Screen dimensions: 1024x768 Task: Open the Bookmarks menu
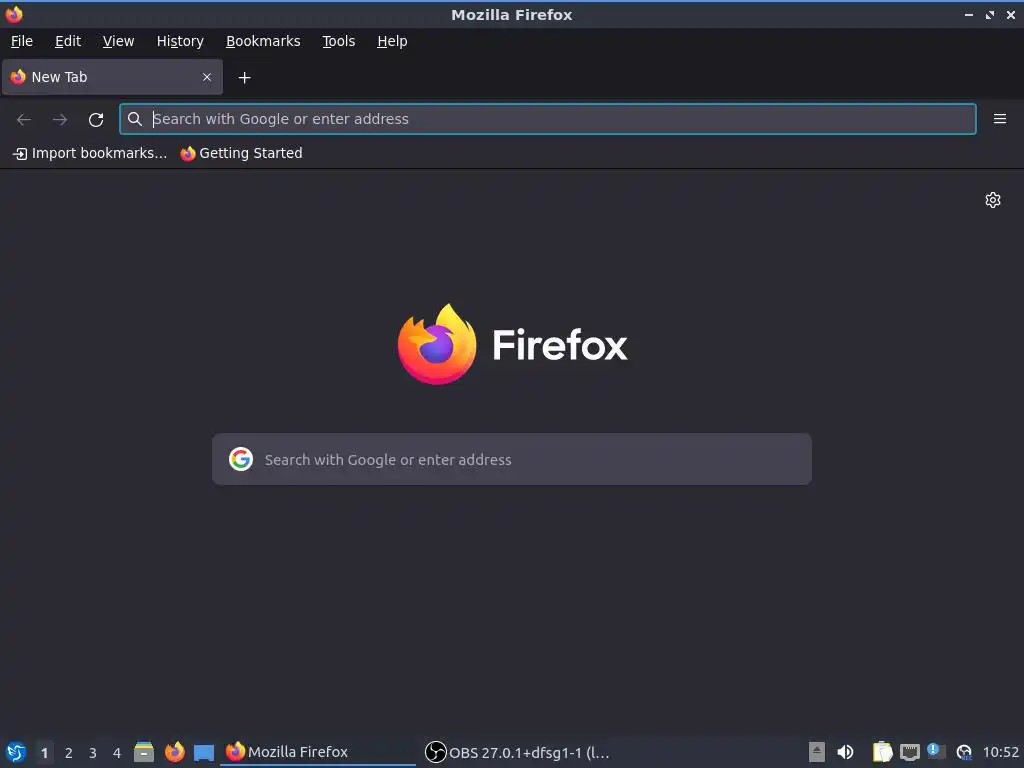point(263,41)
